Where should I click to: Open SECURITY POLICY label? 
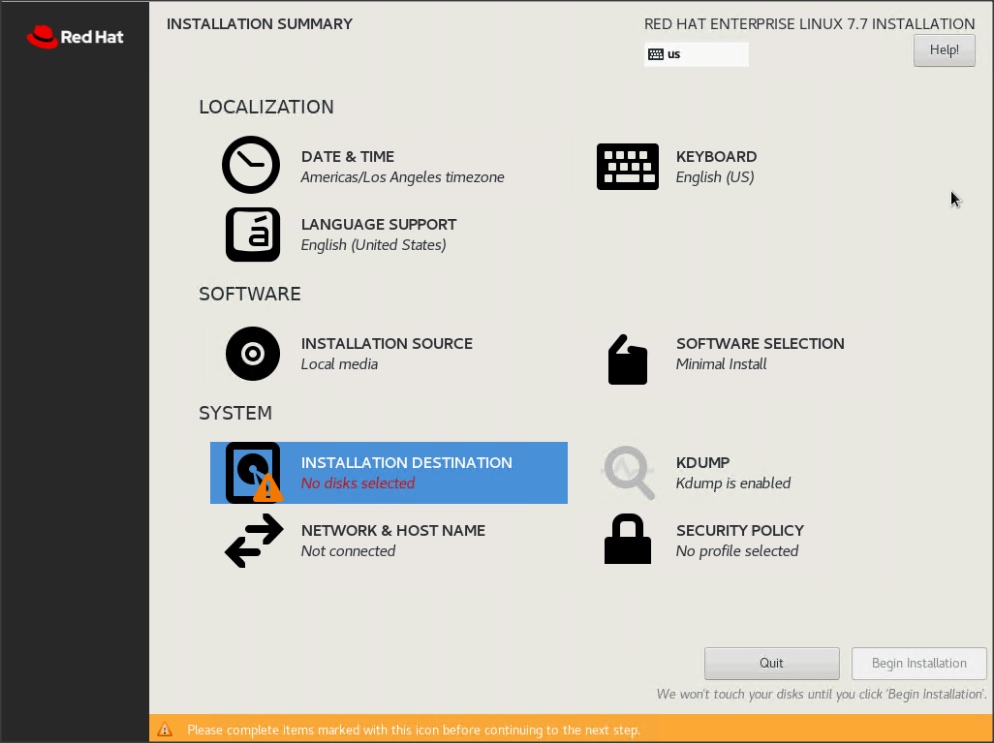[x=740, y=531]
